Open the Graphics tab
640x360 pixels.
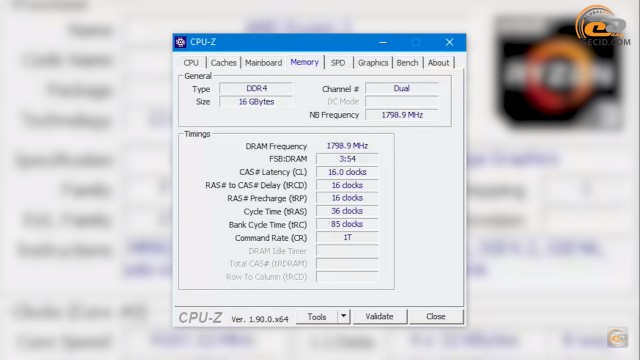[373, 63]
